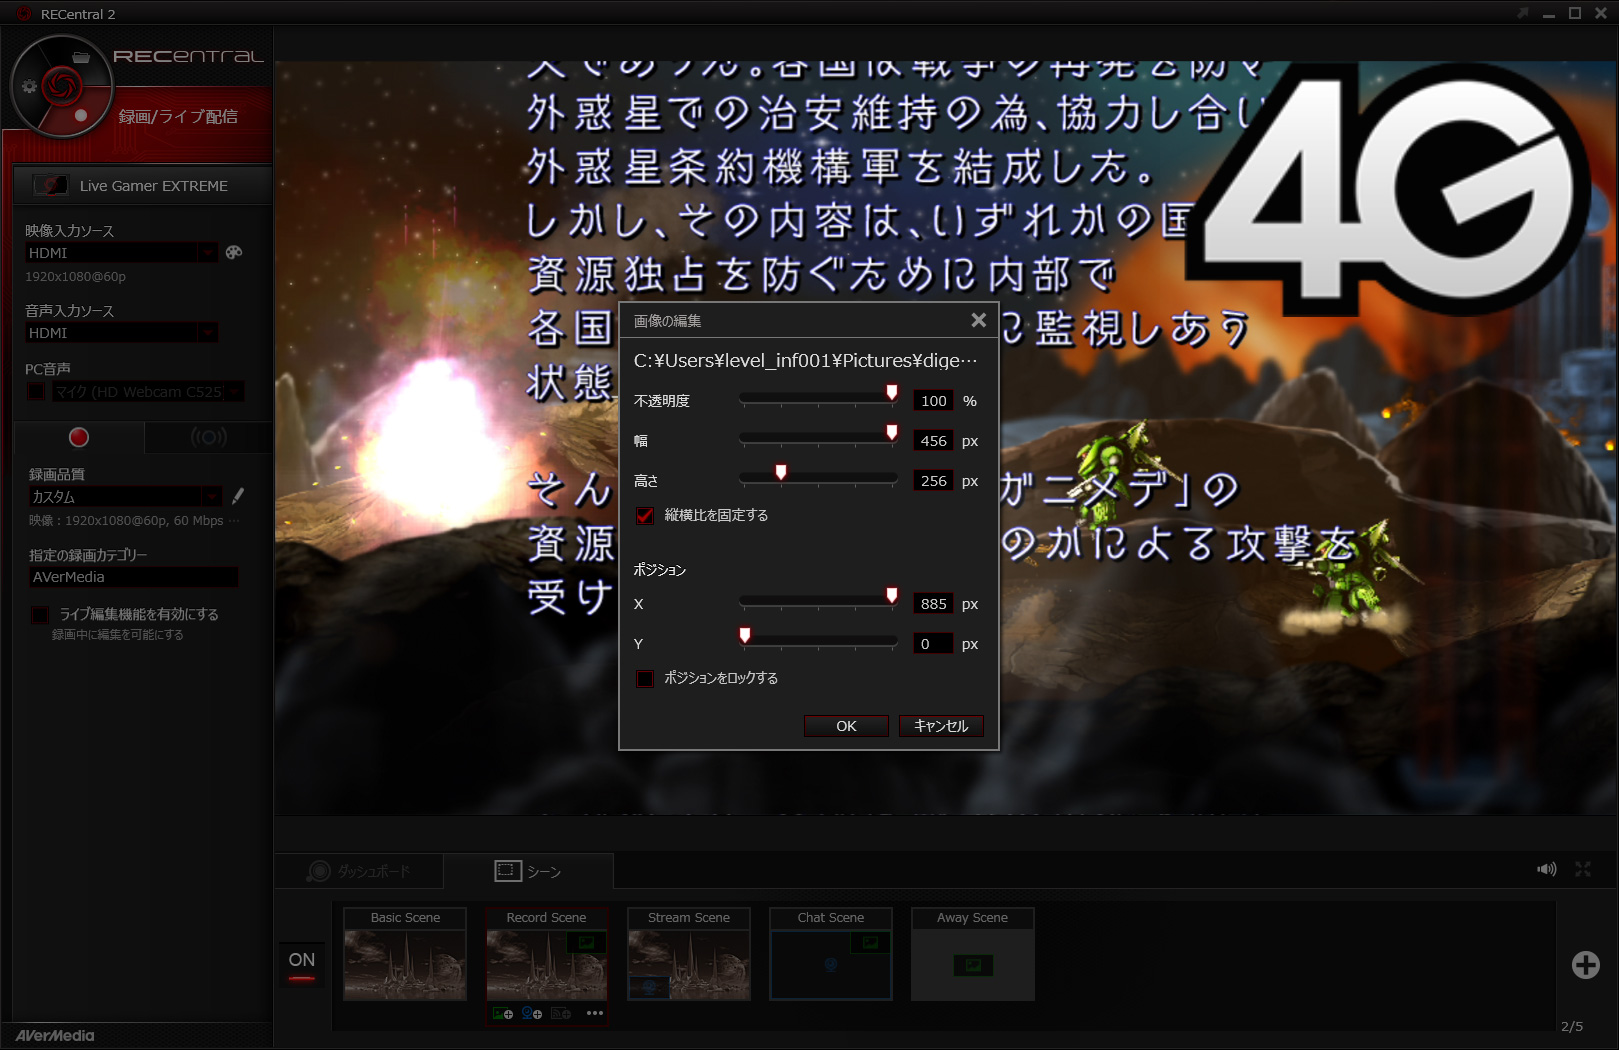1619x1050 pixels.
Task: Add webcam source to Record Scene
Action: pyautogui.click(x=532, y=1013)
